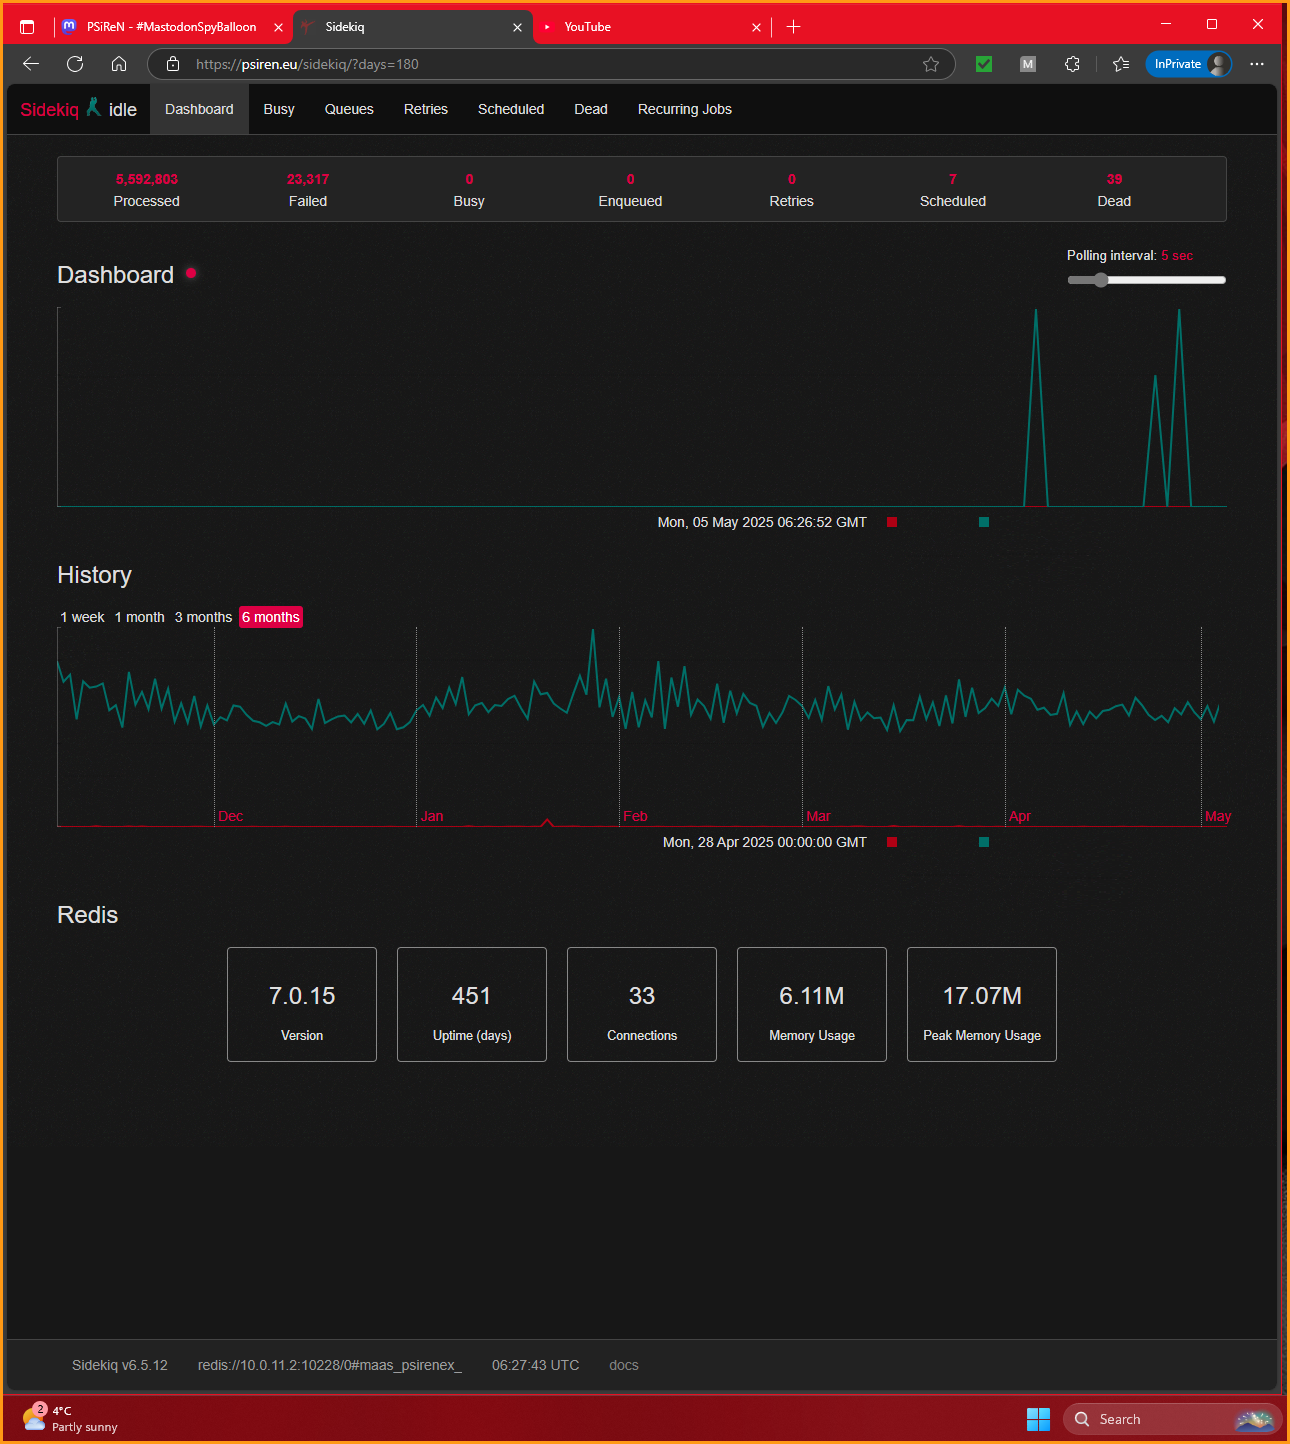
Task: Close the Sidekiq tab
Action: coord(517,27)
